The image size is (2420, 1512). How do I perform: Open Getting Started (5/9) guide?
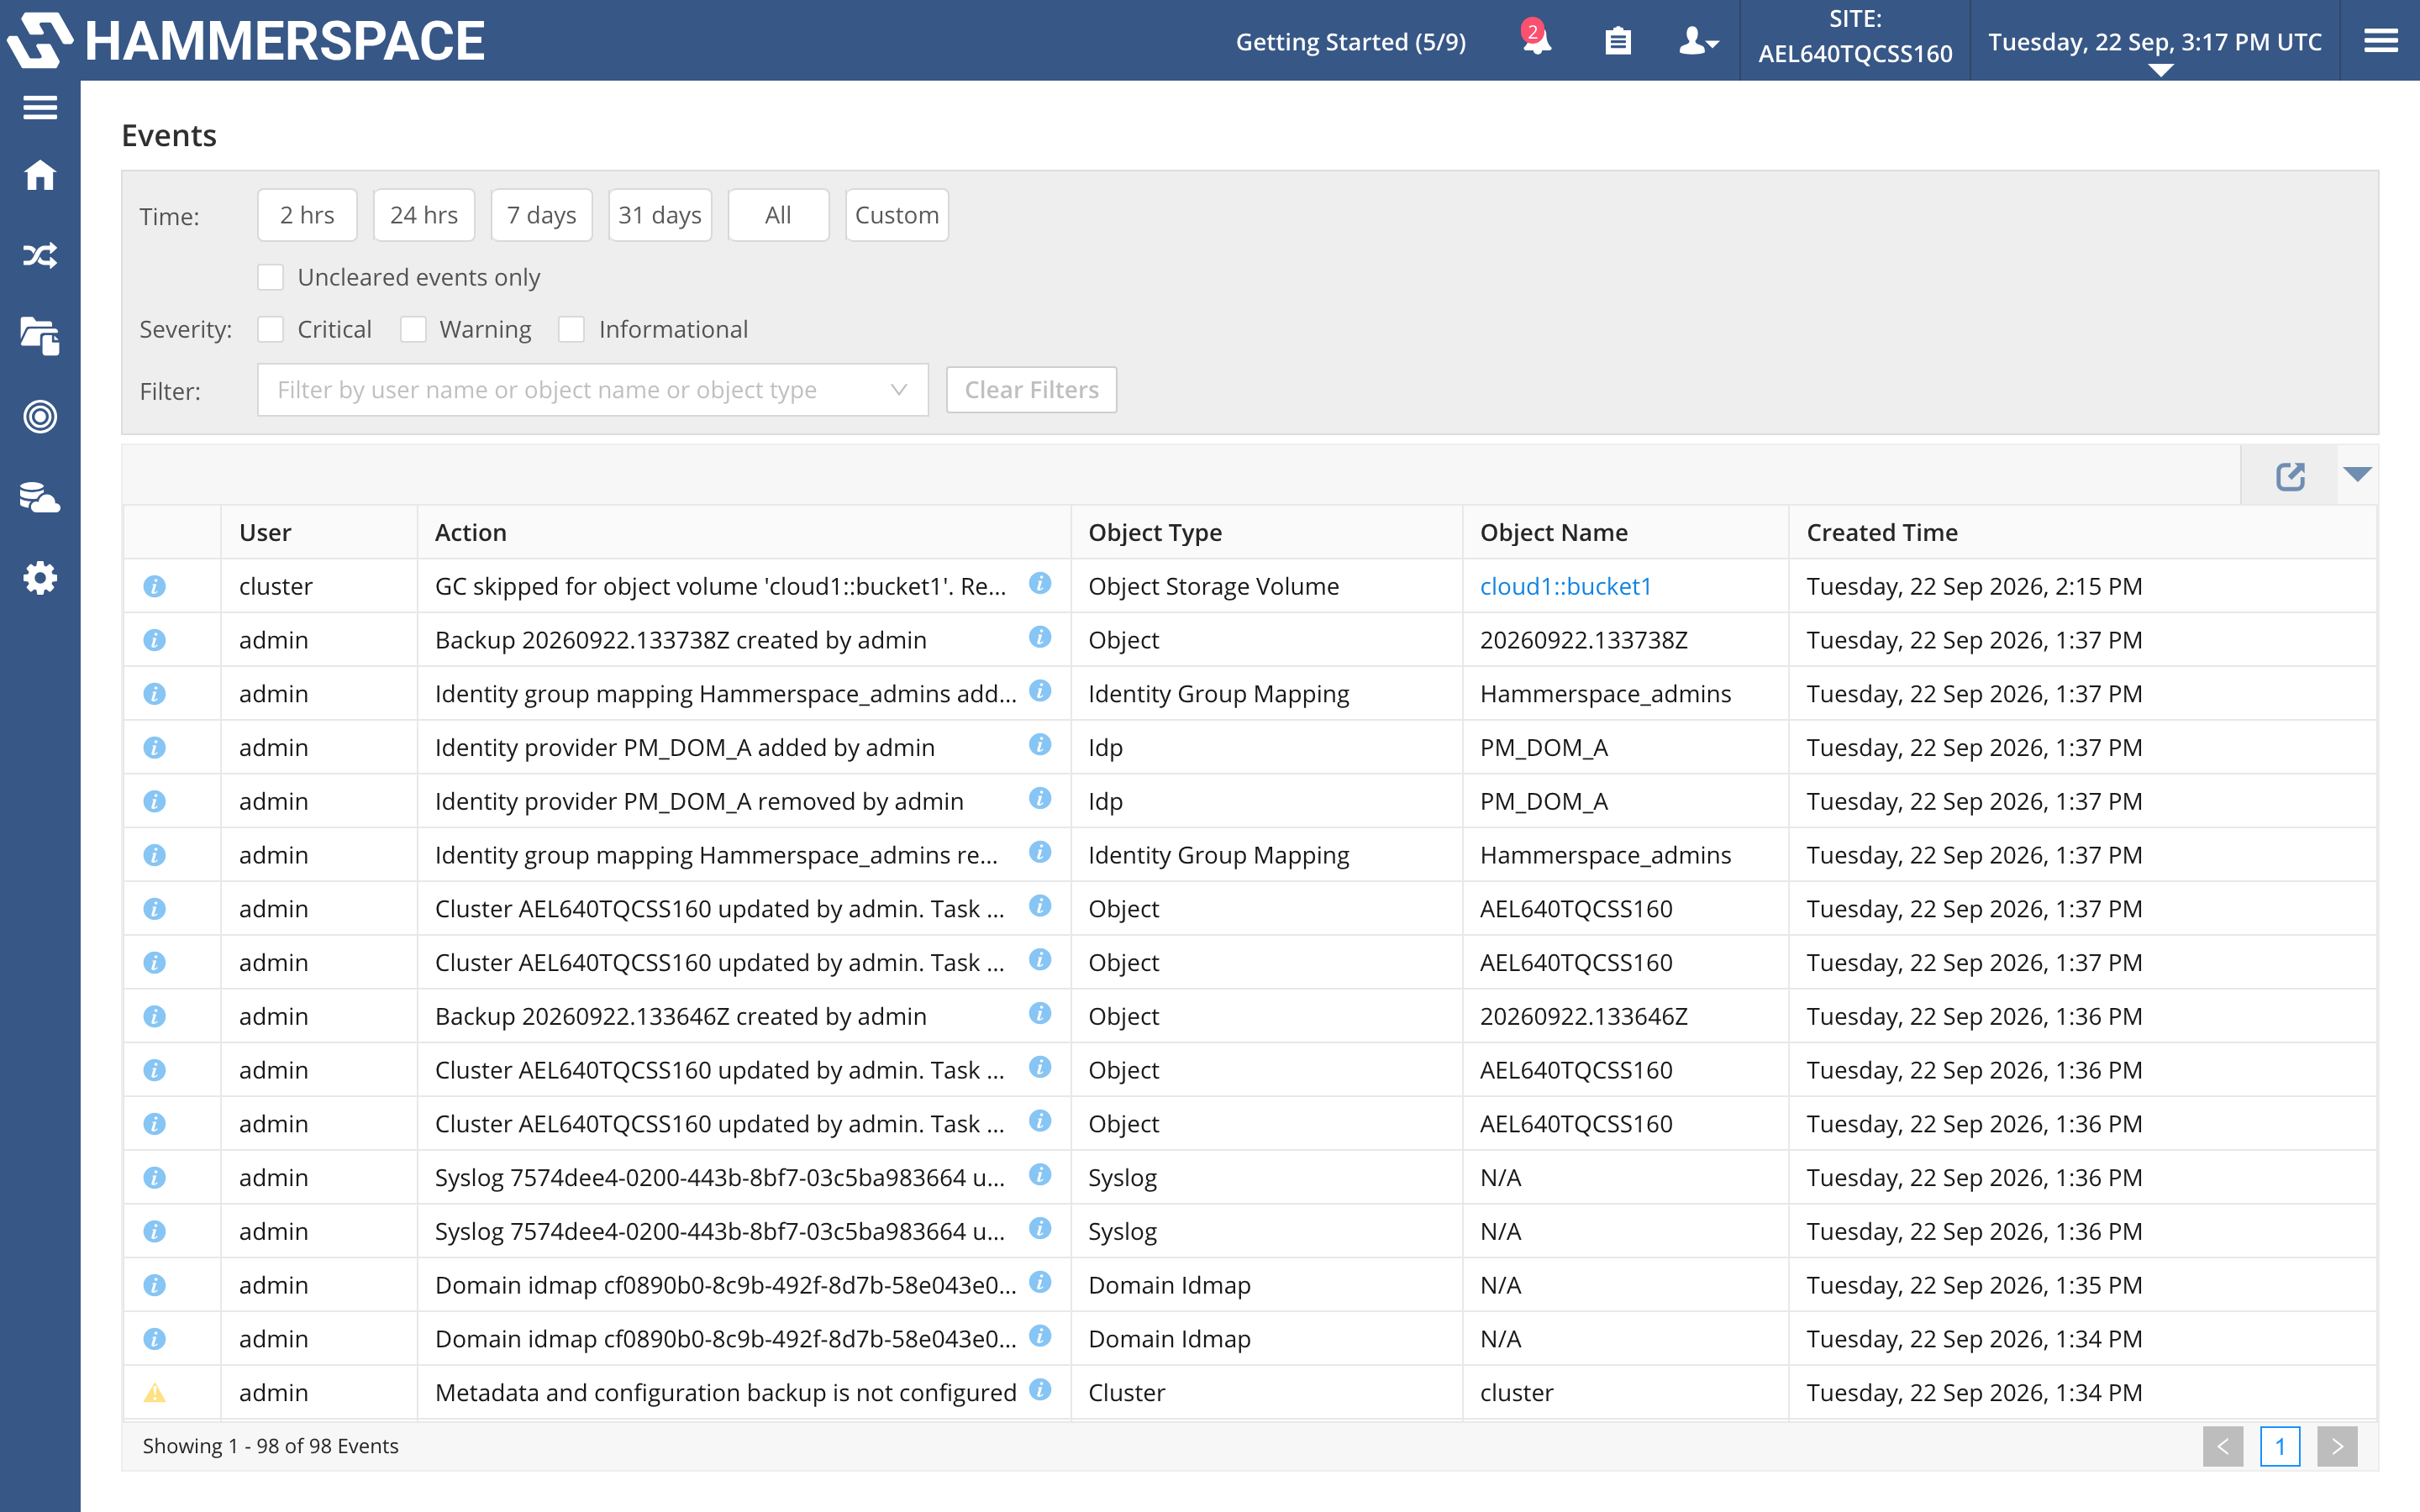coord(1351,42)
